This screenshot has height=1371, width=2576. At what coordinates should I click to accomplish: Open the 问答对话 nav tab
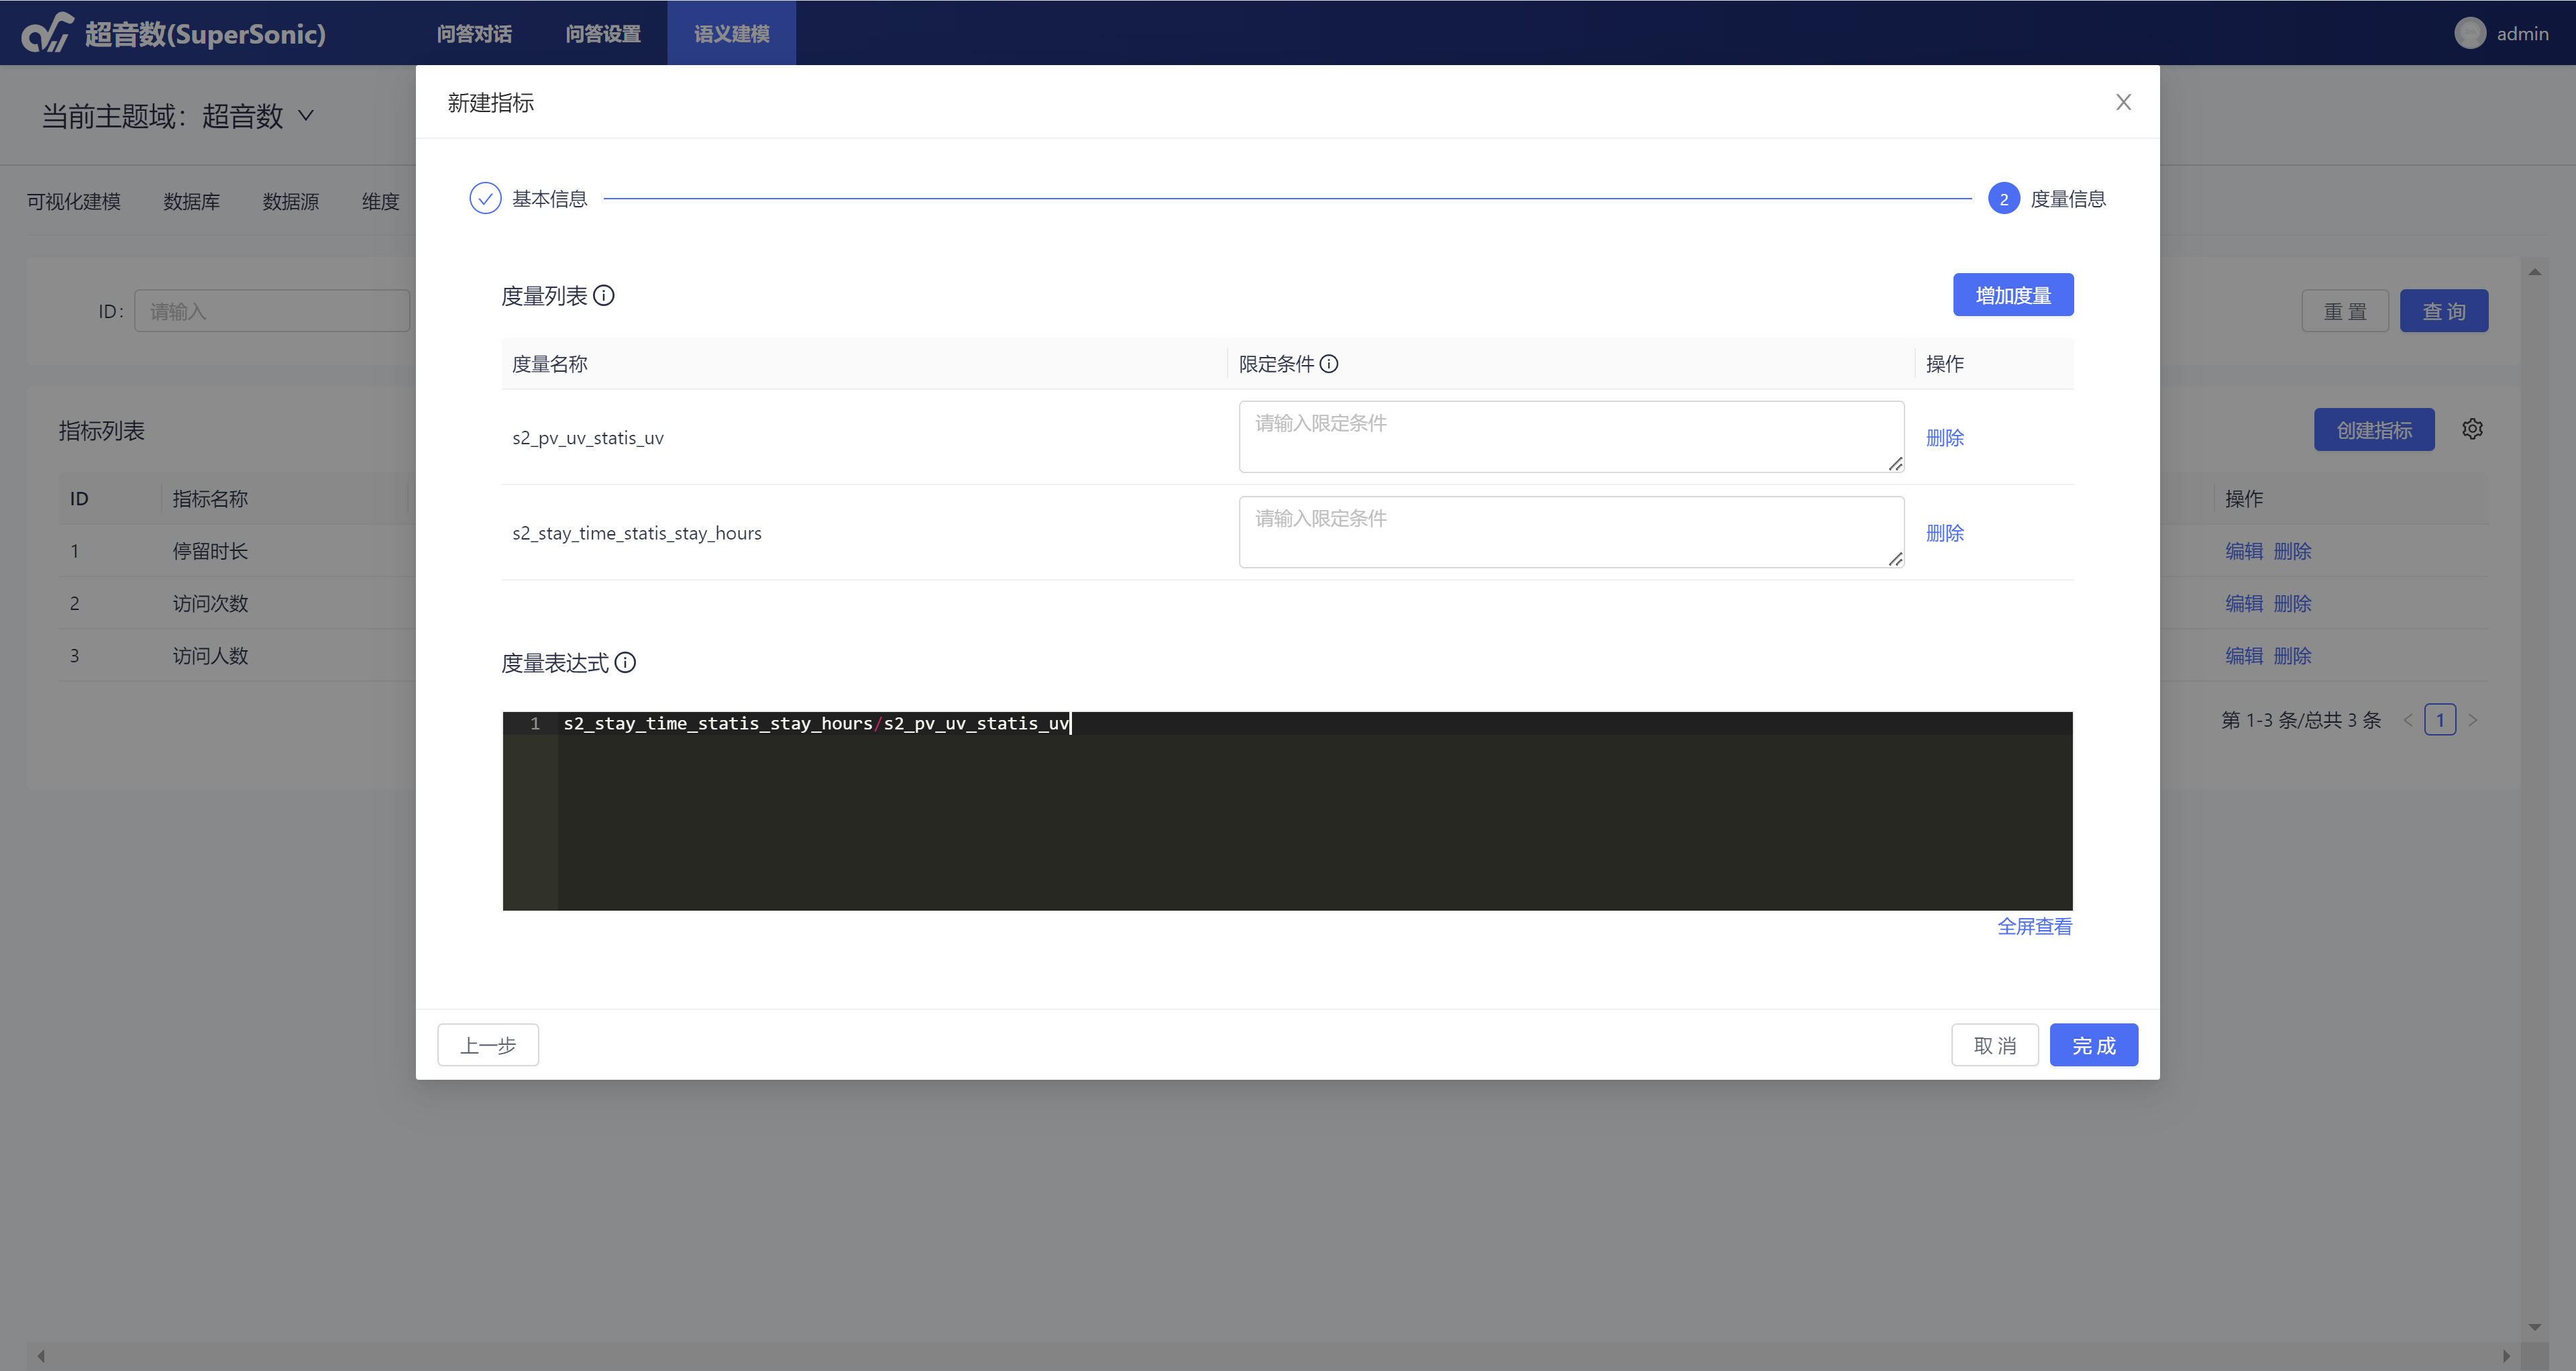click(x=474, y=33)
